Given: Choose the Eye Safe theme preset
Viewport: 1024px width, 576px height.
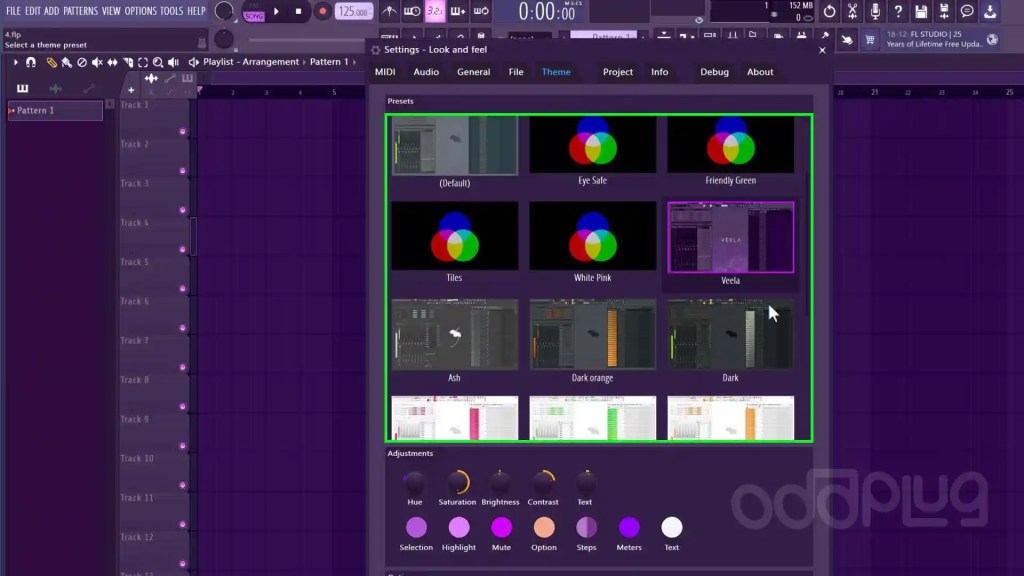Looking at the screenshot, I should tap(592, 152).
